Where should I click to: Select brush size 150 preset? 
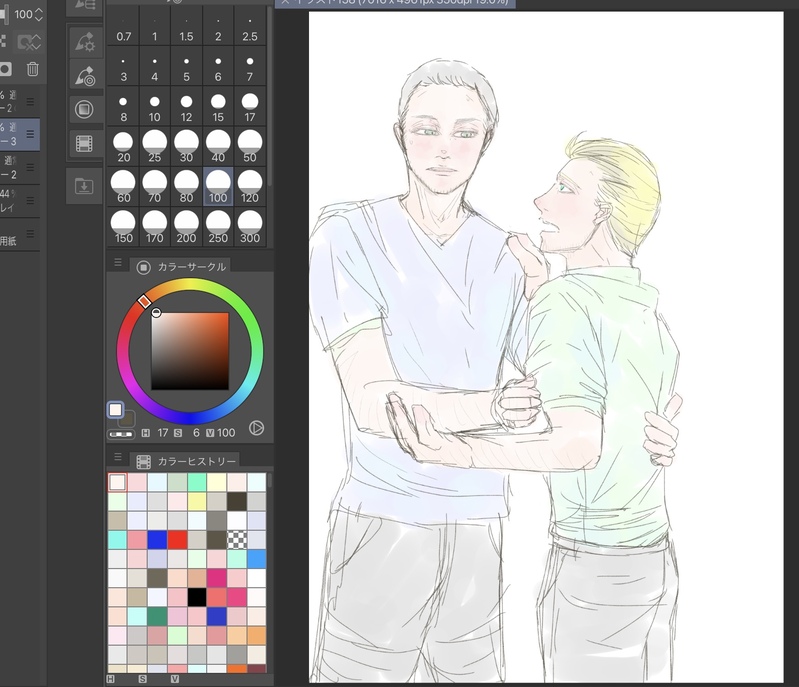tap(123, 227)
